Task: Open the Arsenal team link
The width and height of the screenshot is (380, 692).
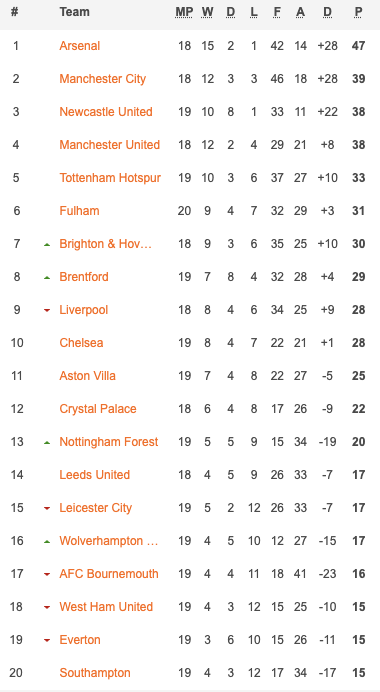Action: 79,46
